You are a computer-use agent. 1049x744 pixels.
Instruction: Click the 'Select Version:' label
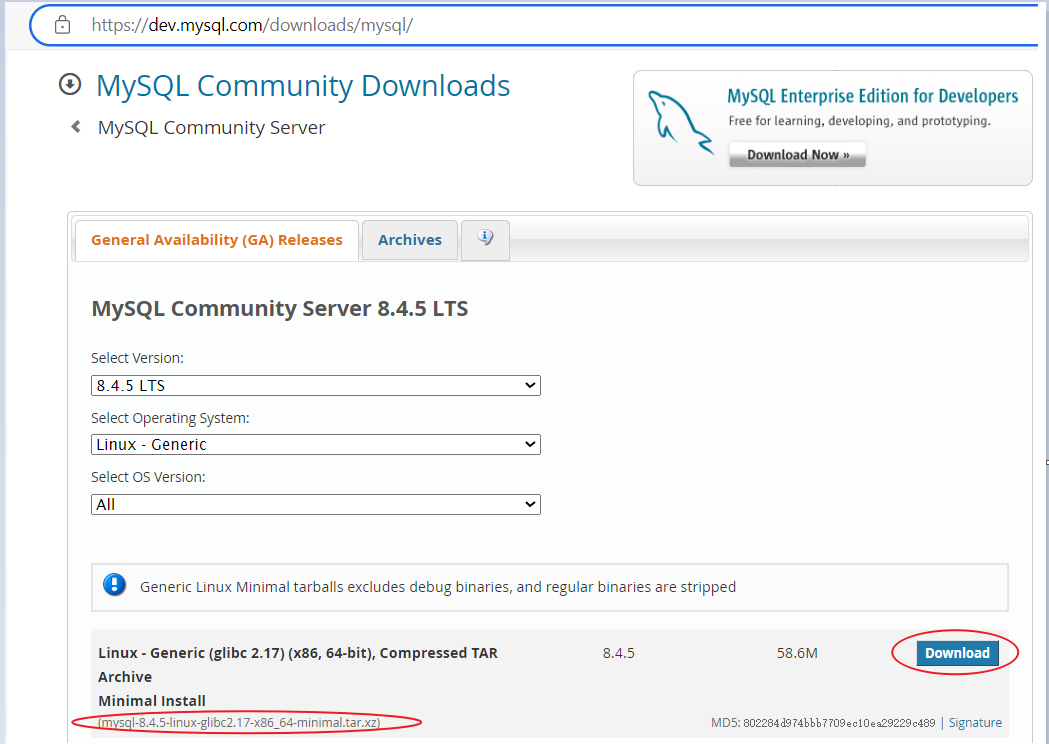coord(137,358)
